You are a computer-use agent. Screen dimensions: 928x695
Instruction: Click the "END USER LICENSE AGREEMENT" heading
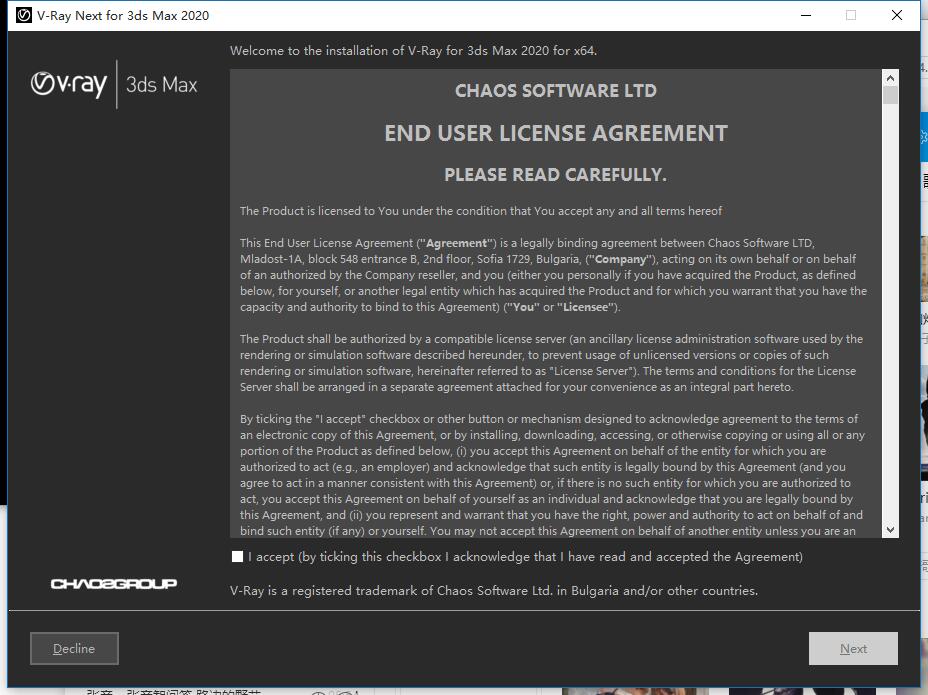pyautogui.click(x=556, y=133)
